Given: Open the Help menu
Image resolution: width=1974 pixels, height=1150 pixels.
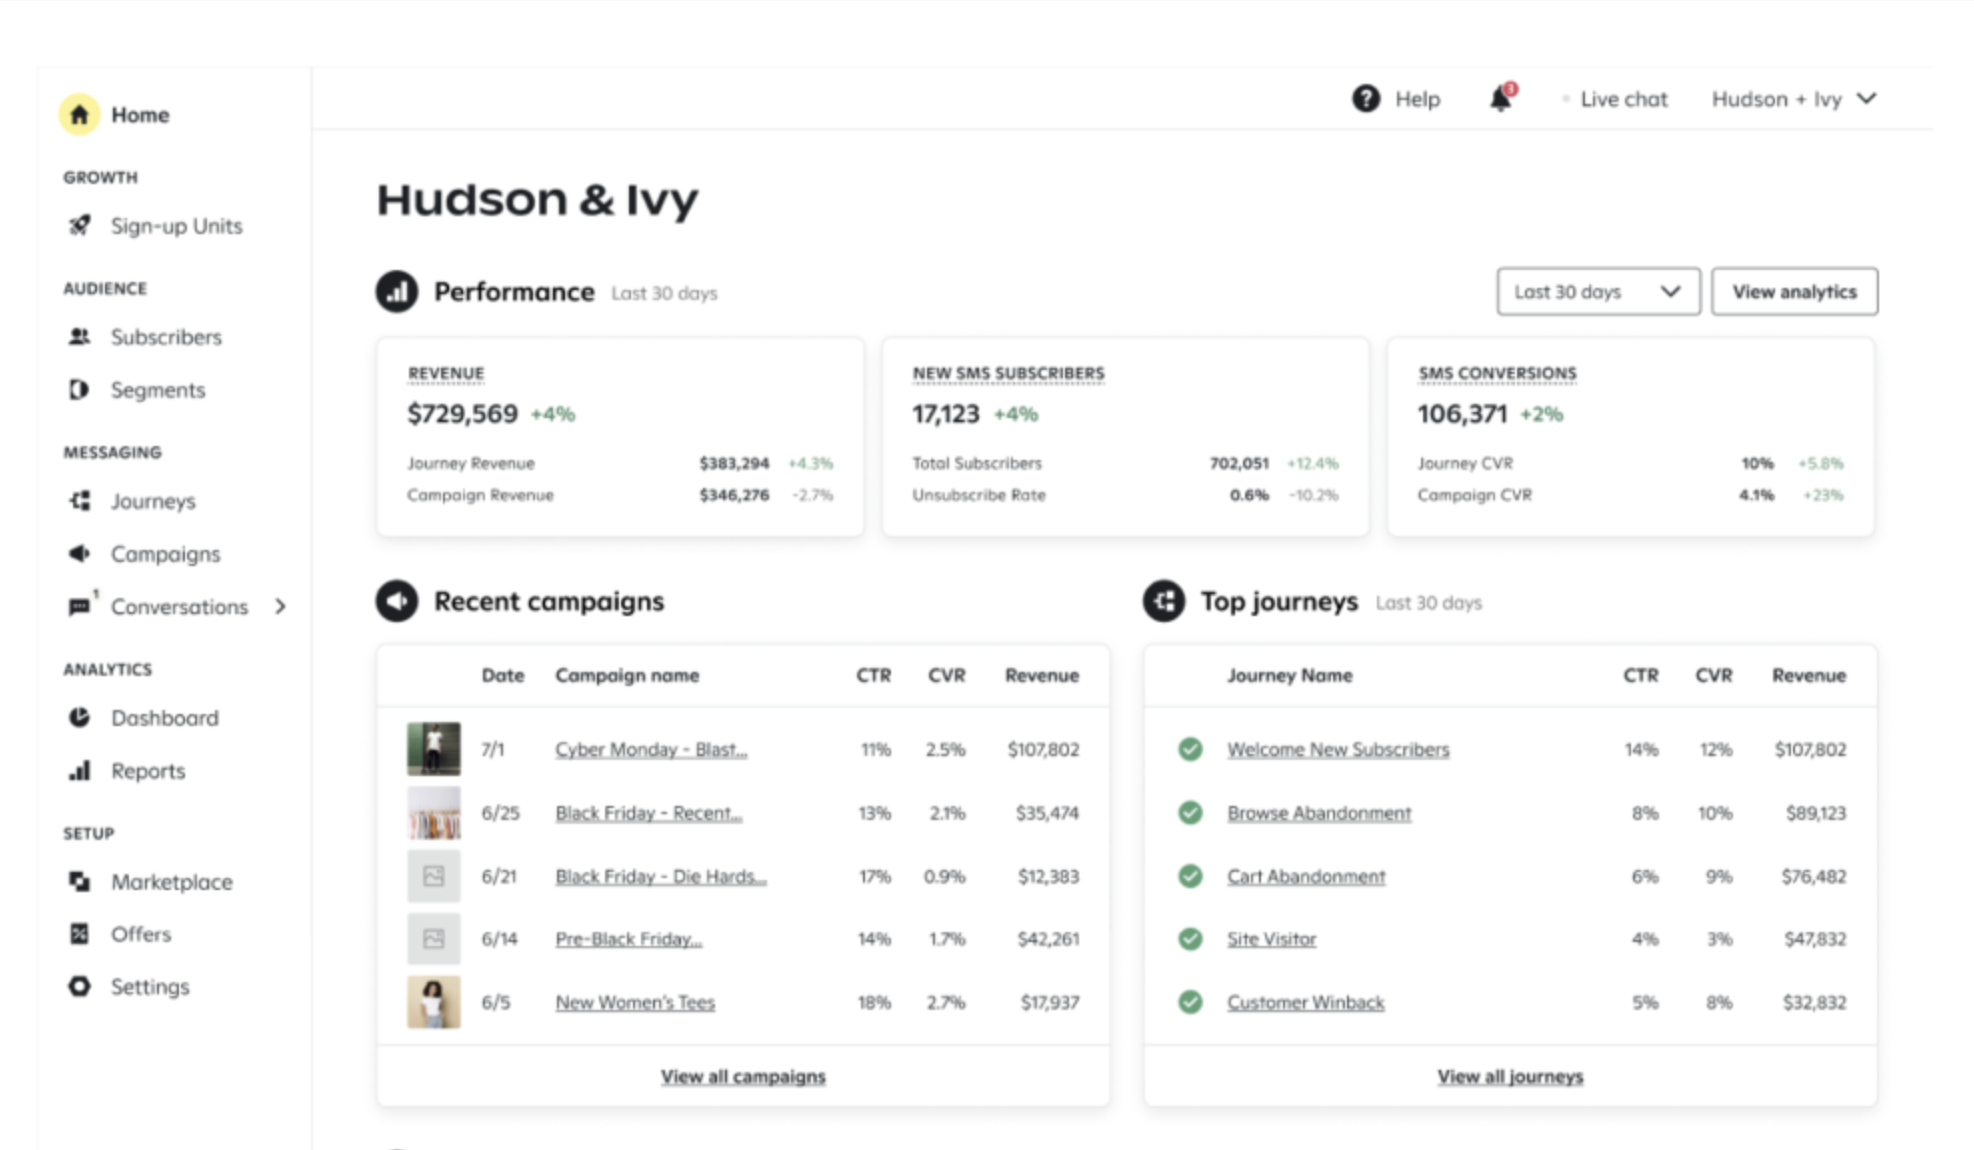Looking at the screenshot, I should point(1396,99).
